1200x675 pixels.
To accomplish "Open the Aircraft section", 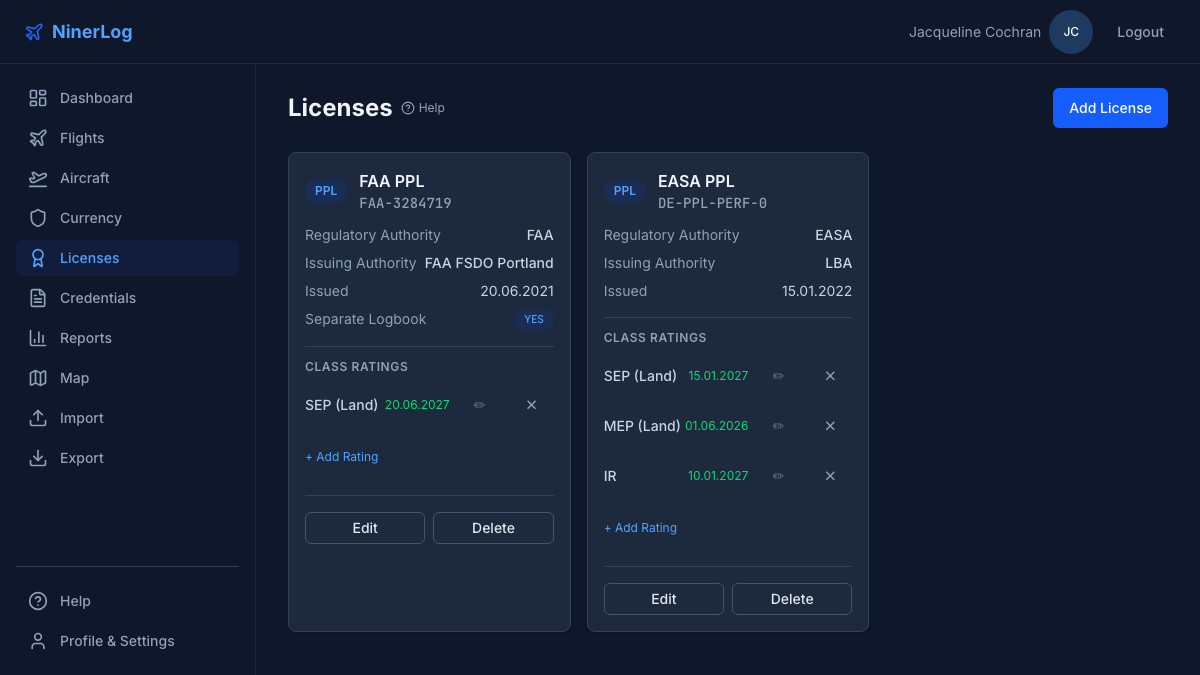I will pyautogui.click(x=127, y=178).
